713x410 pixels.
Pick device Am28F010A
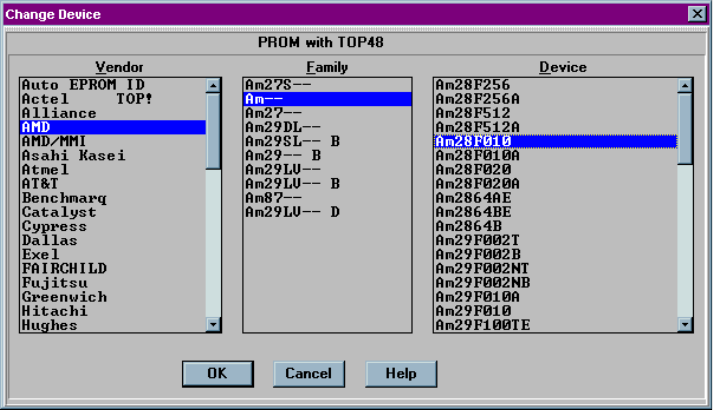[x=556, y=155]
